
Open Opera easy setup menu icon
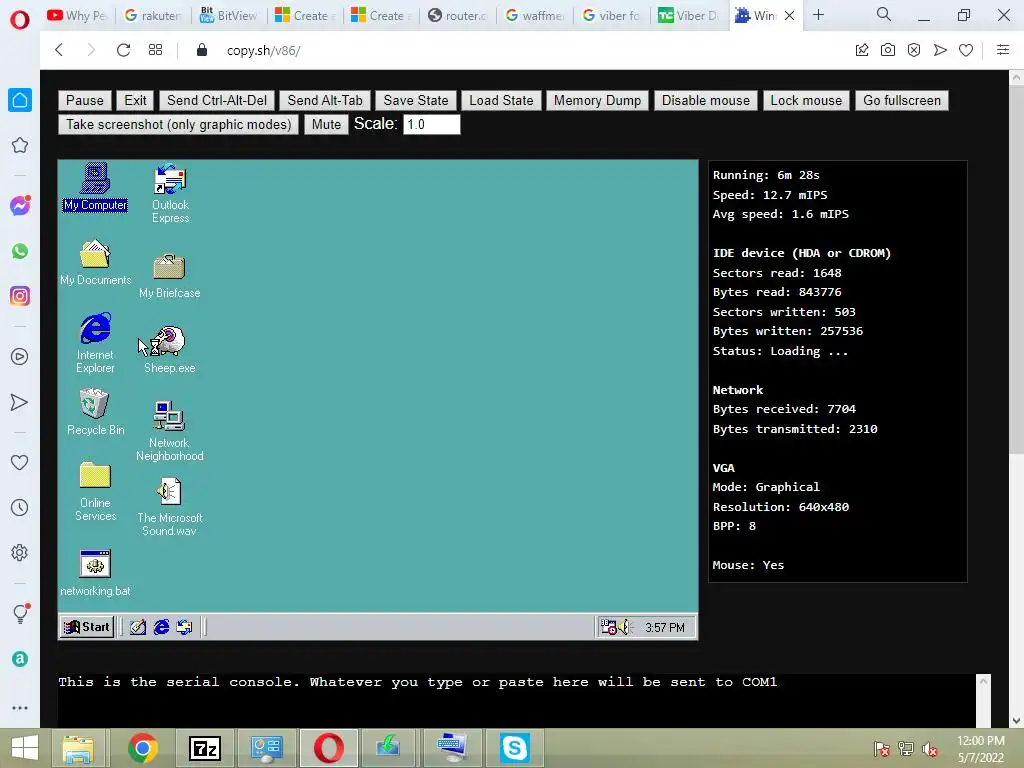click(1003, 50)
